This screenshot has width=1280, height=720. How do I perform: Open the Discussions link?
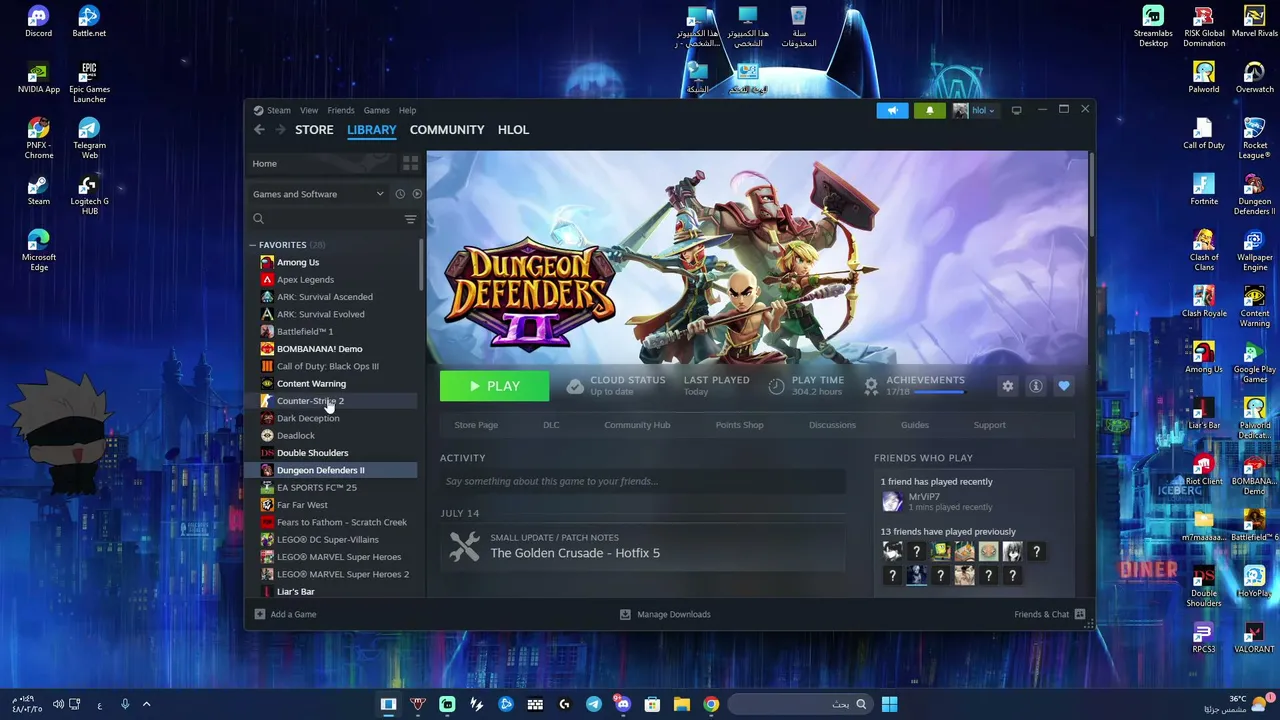pos(832,425)
